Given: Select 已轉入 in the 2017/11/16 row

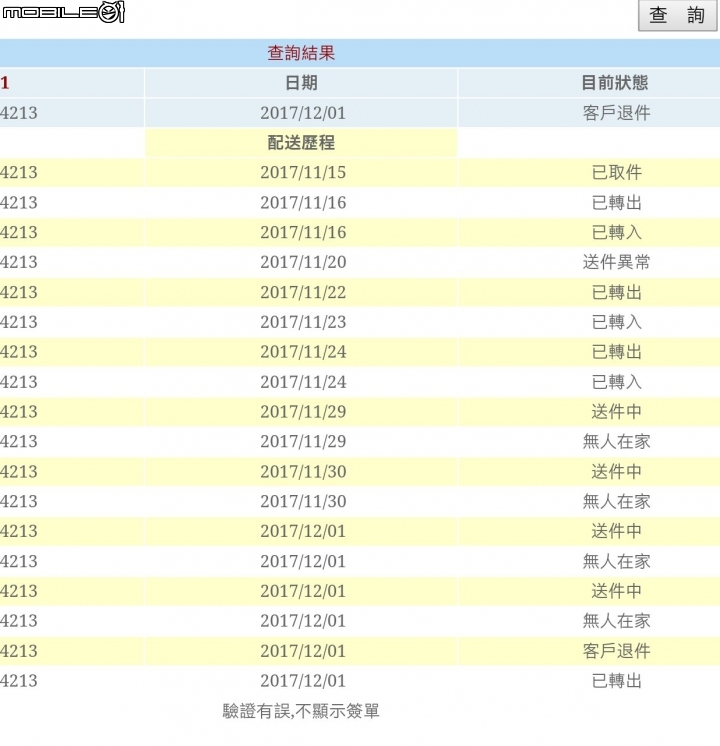Looking at the screenshot, I should click(x=616, y=233).
